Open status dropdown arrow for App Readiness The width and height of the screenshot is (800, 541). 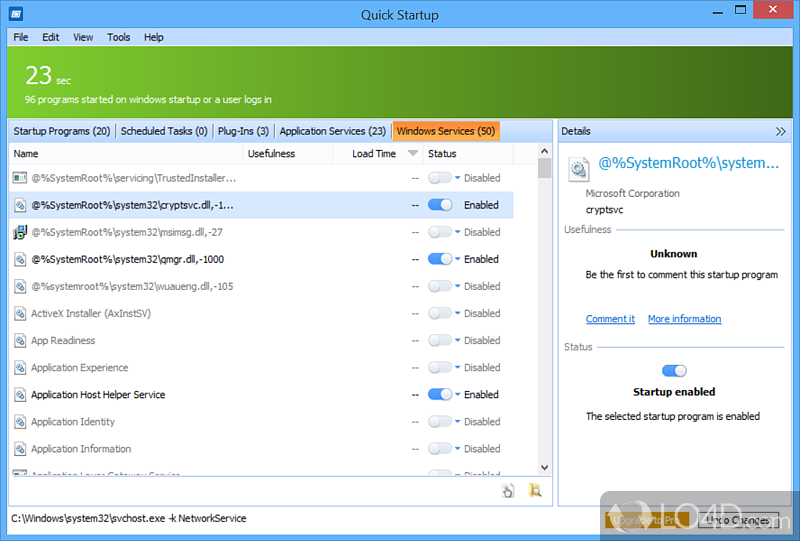point(458,340)
